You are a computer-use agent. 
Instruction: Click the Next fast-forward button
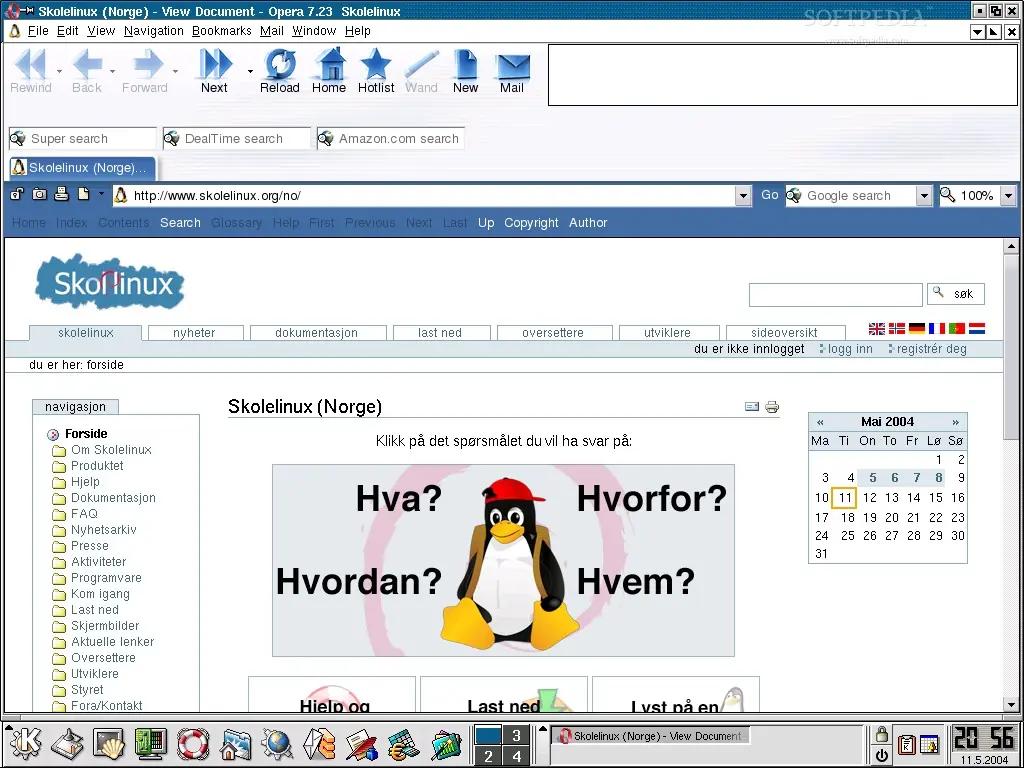pyautogui.click(x=214, y=71)
